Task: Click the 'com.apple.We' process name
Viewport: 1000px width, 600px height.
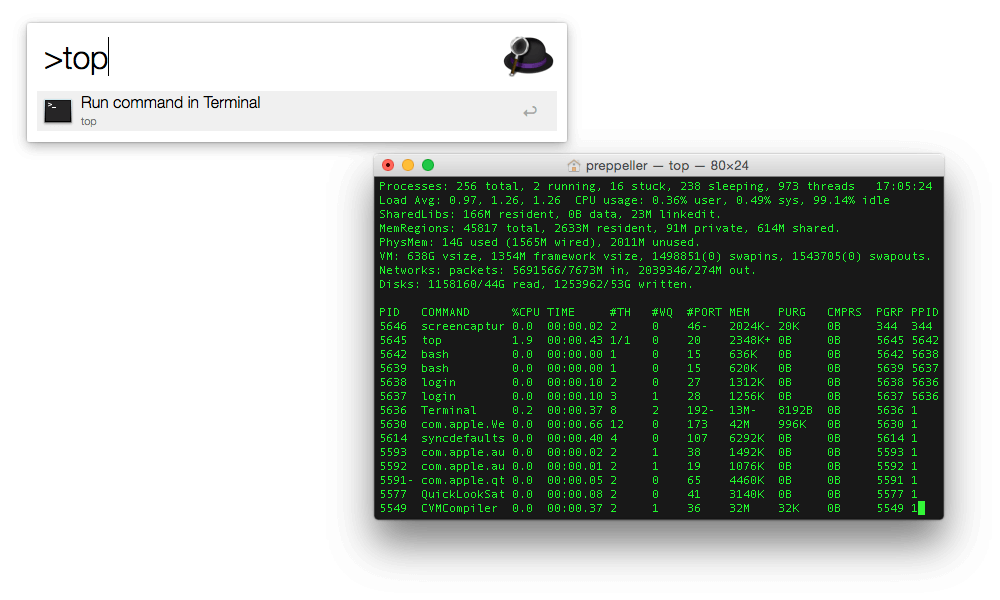Action: coord(463,425)
